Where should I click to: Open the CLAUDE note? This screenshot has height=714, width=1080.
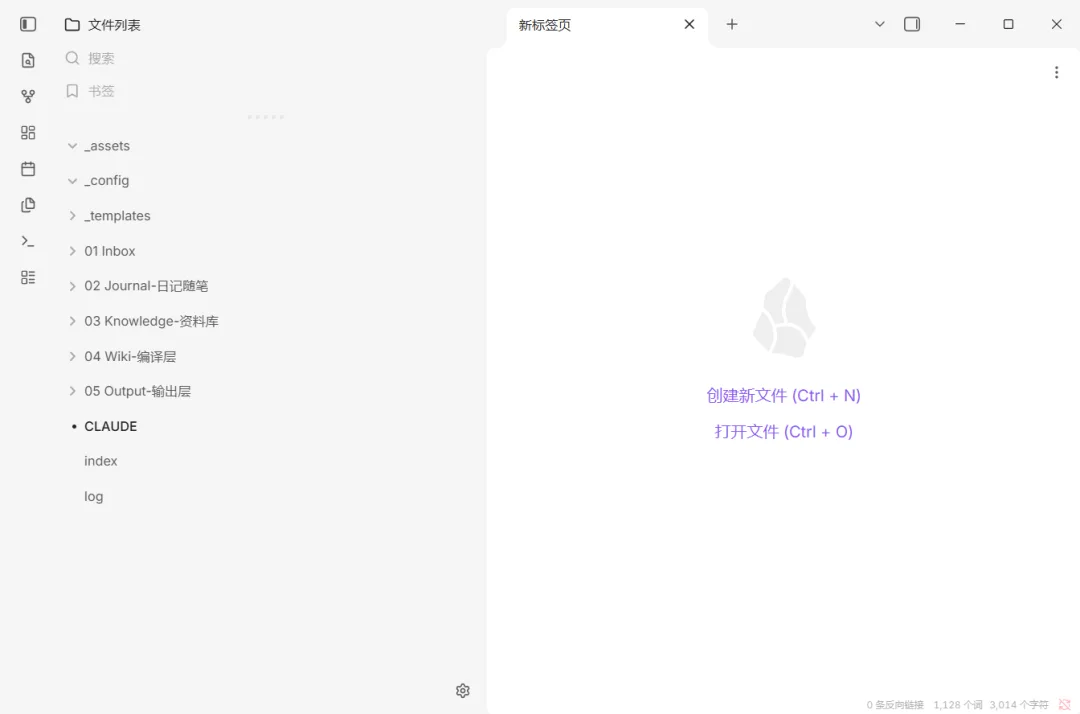tap(110, 426)
